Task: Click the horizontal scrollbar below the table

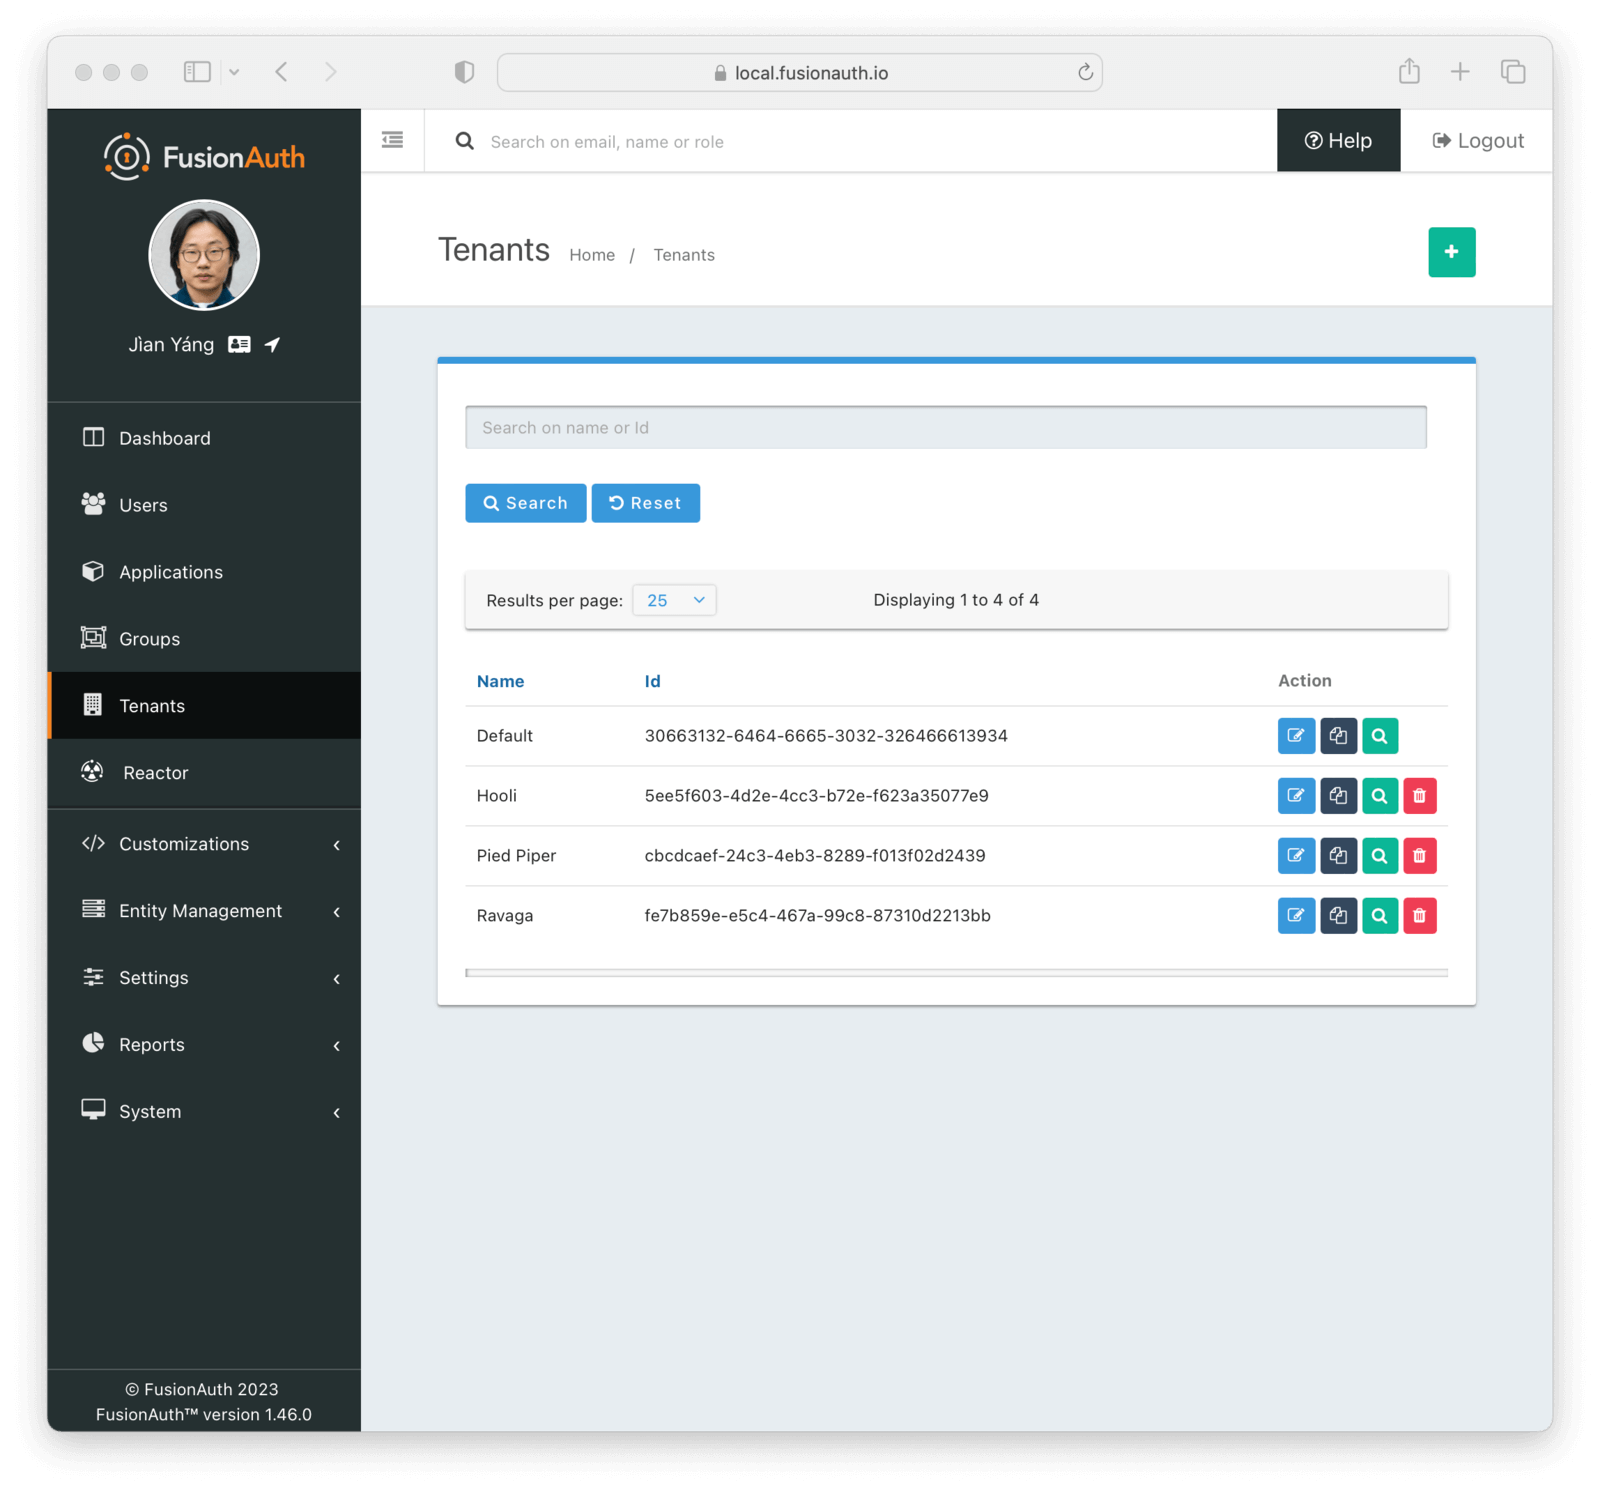Action: tap(956, 972)
